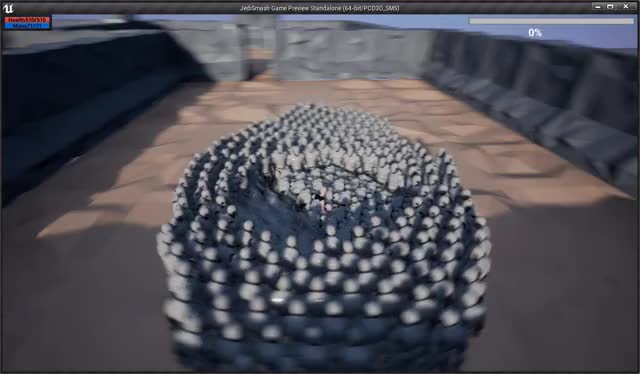Click the gray progress bar at top right
This screenshot has height=374, width=640.
(x=551, y=20)
